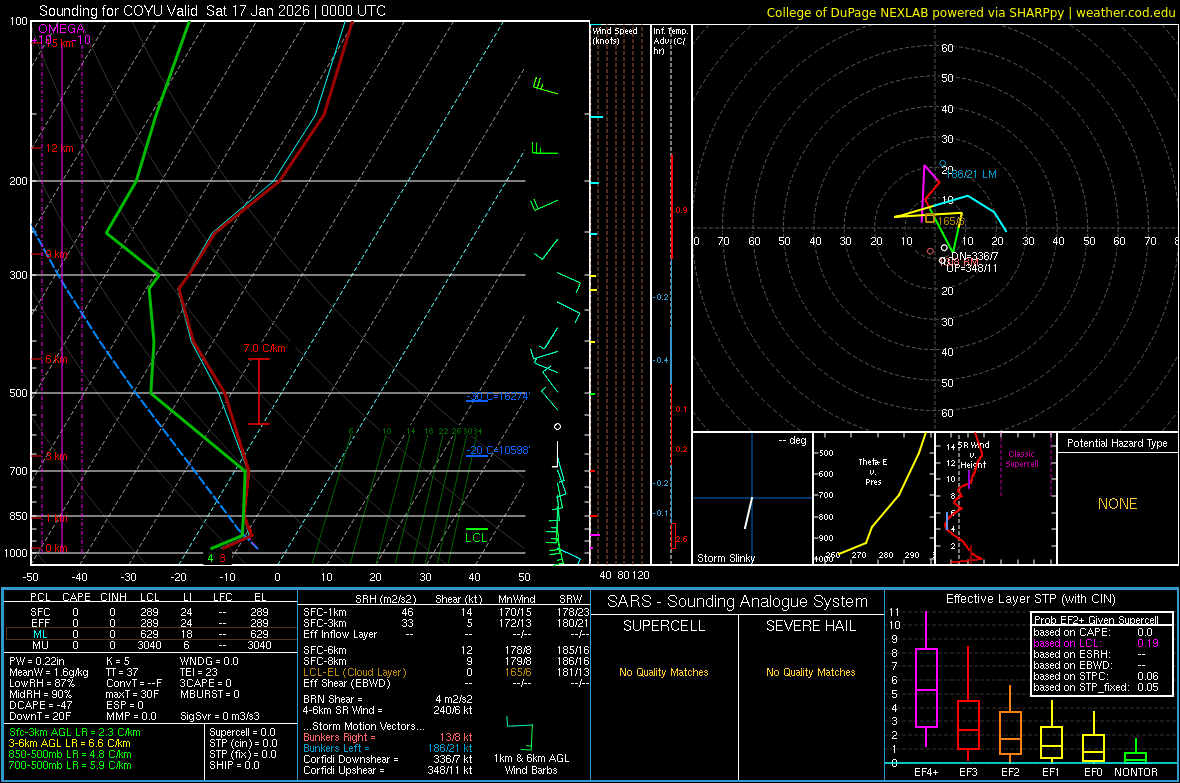1180x783 pixels.
Task: Open the 'Theta E v. Pres' inset plot
Action: 873,498
